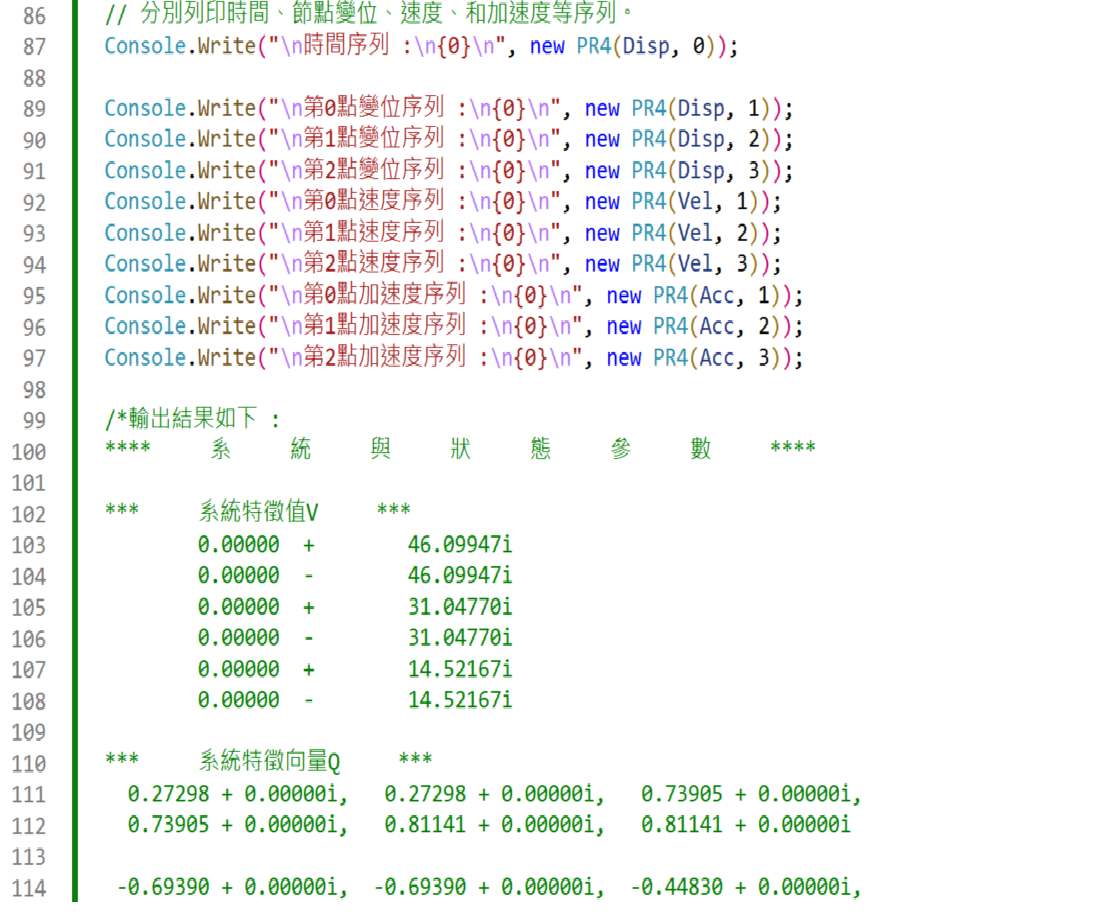Click the string 第1點加速度序列
1119x914 pixels.
[x=385, y=326]
